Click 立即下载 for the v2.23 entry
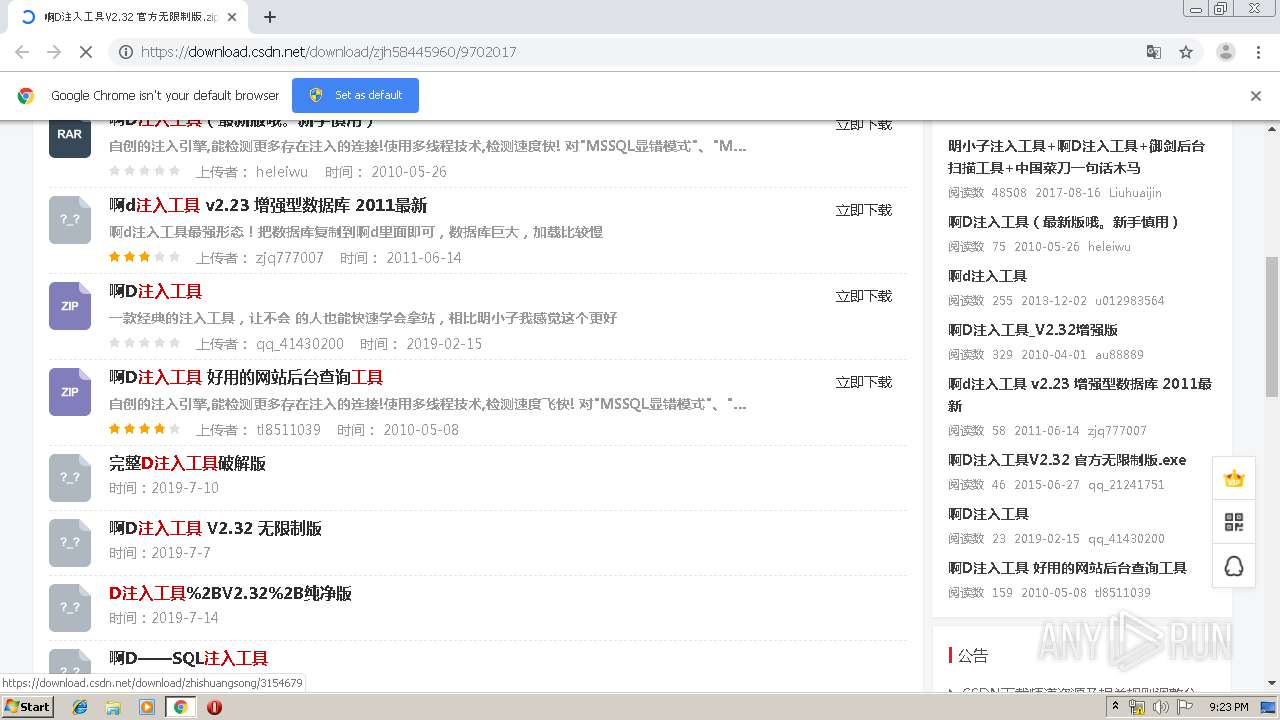This screenshot has height=720, width=1280. (x=864, y=210)
